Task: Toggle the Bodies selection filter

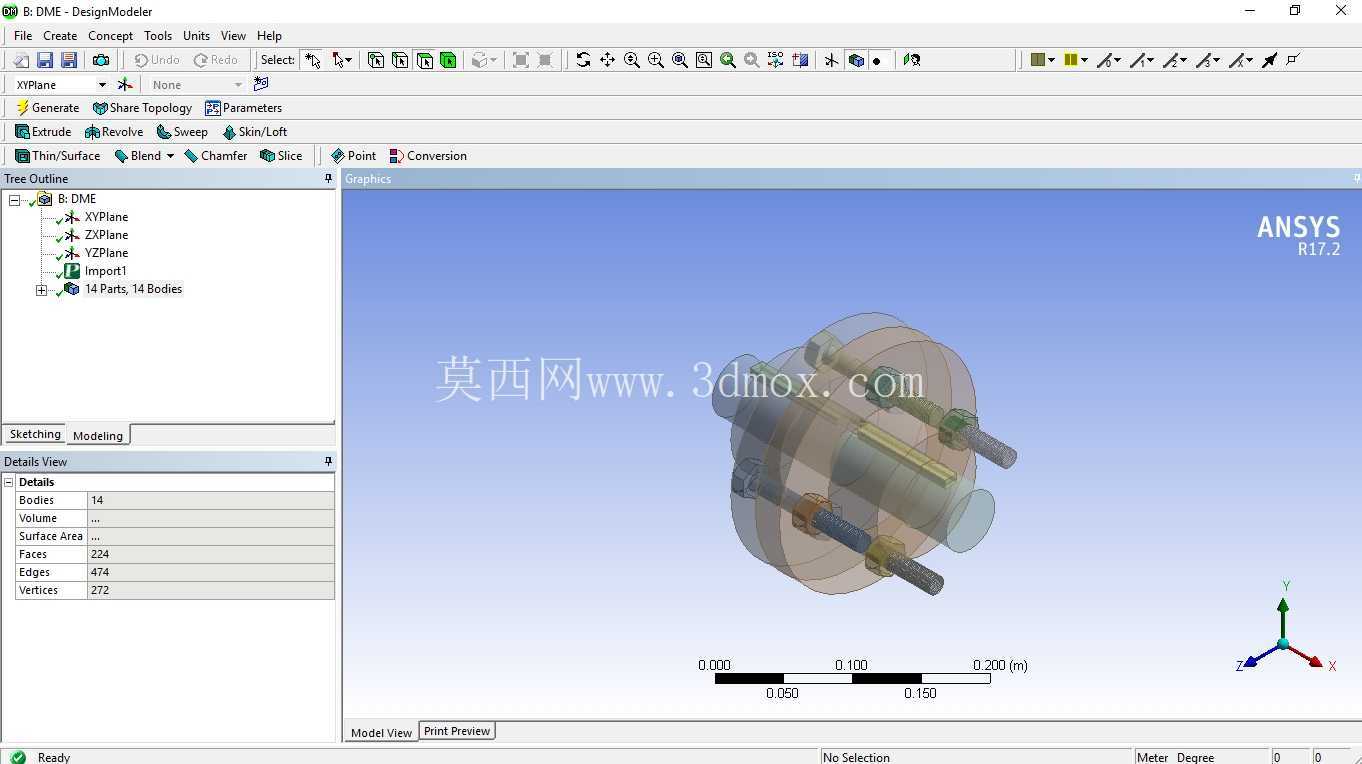Action: pos(448,60)
